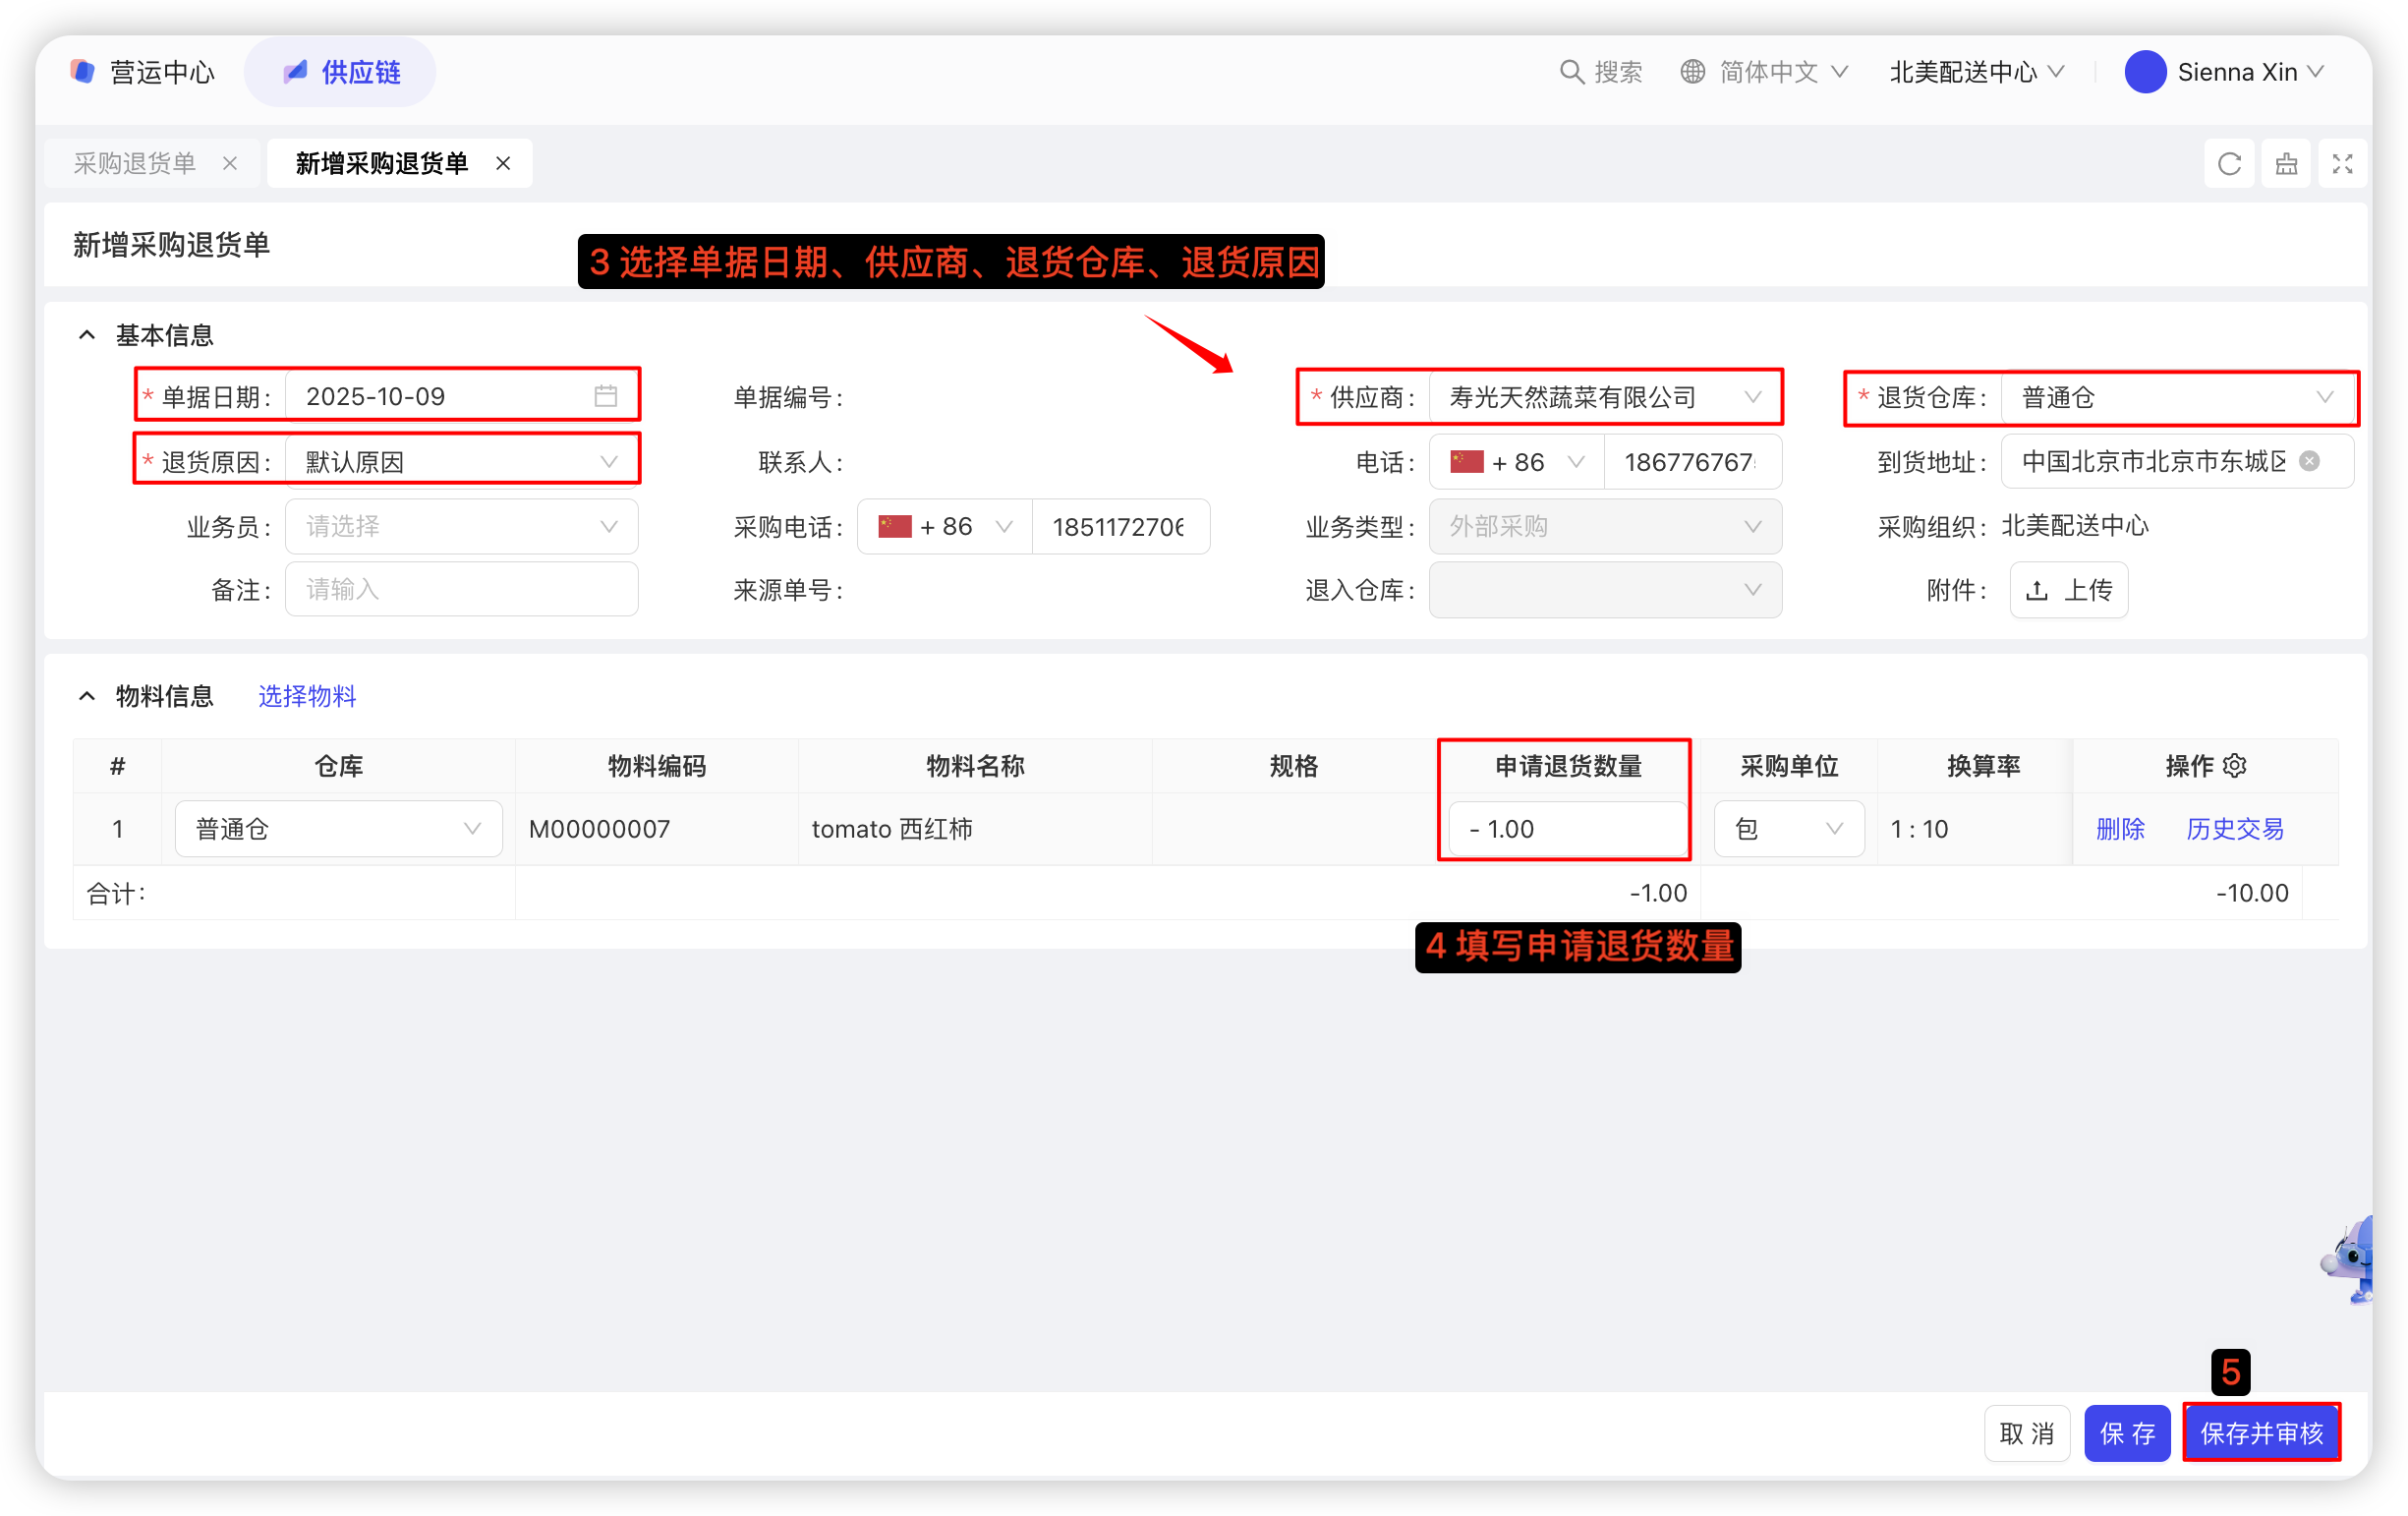Collapse the 物料信息 section
Viewport: 2408px width, 1516px height.
click(x=88, y=696)
